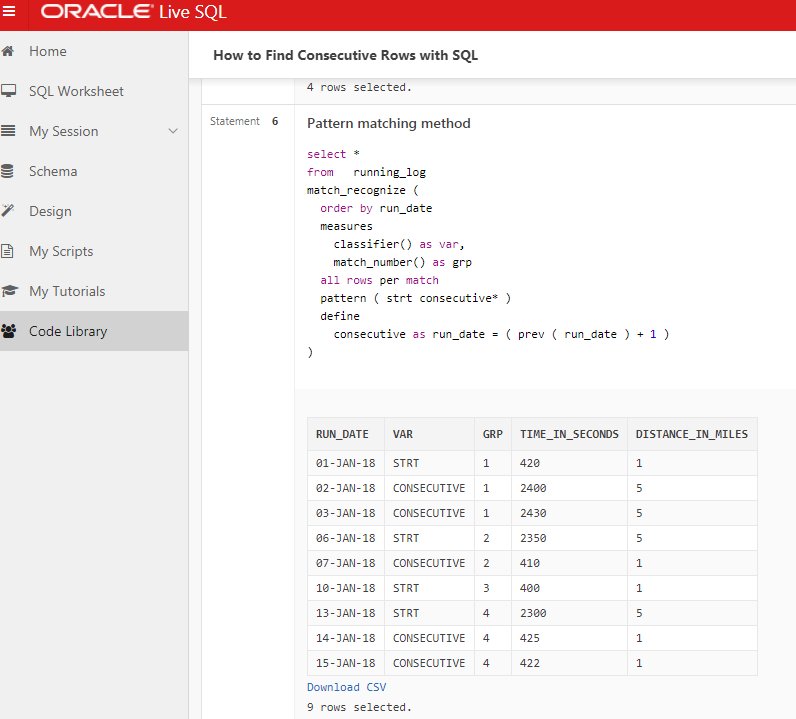Click the page title 'How to Find Consecutive Rows with SQL'
The width and height of the screenshot is (796, 719).
click(x=345, y=55)
